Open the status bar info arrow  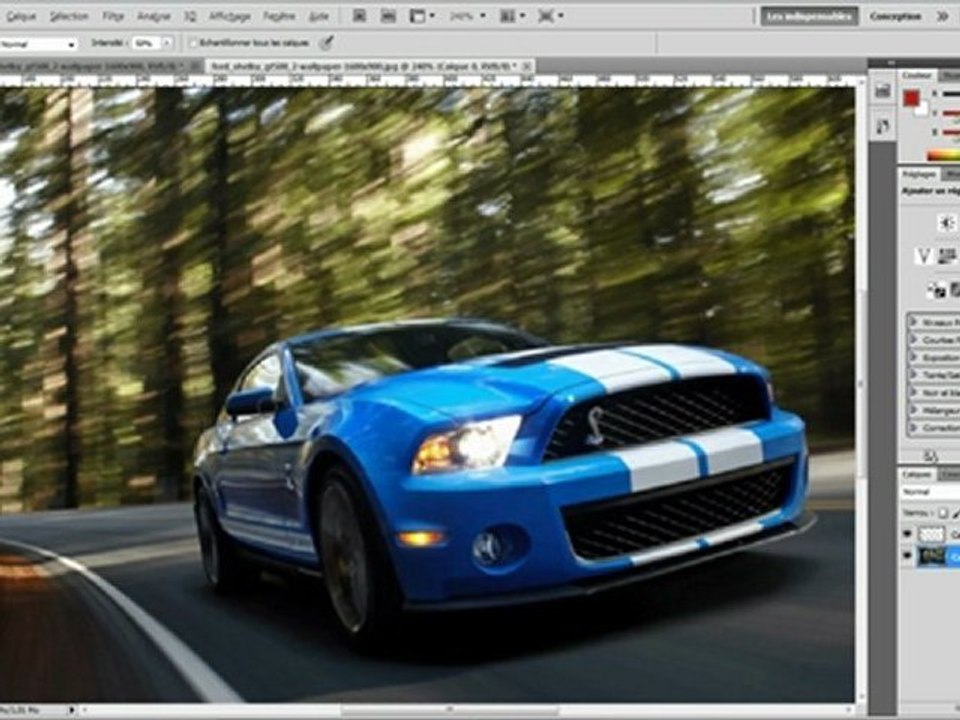tap(72, 710)
